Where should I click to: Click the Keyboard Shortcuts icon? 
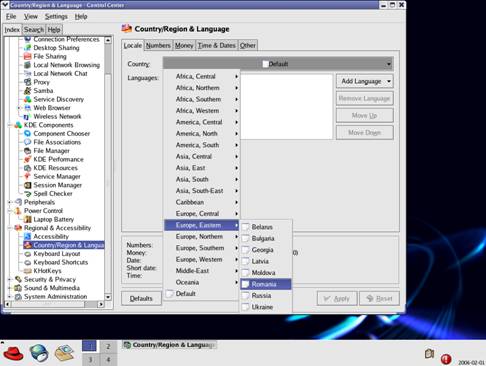[28, 262]
